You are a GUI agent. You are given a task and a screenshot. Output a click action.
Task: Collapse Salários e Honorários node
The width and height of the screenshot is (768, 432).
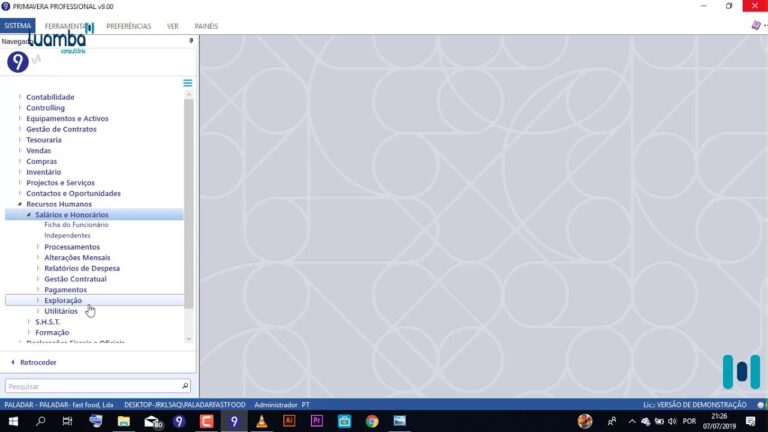[29, 215]
